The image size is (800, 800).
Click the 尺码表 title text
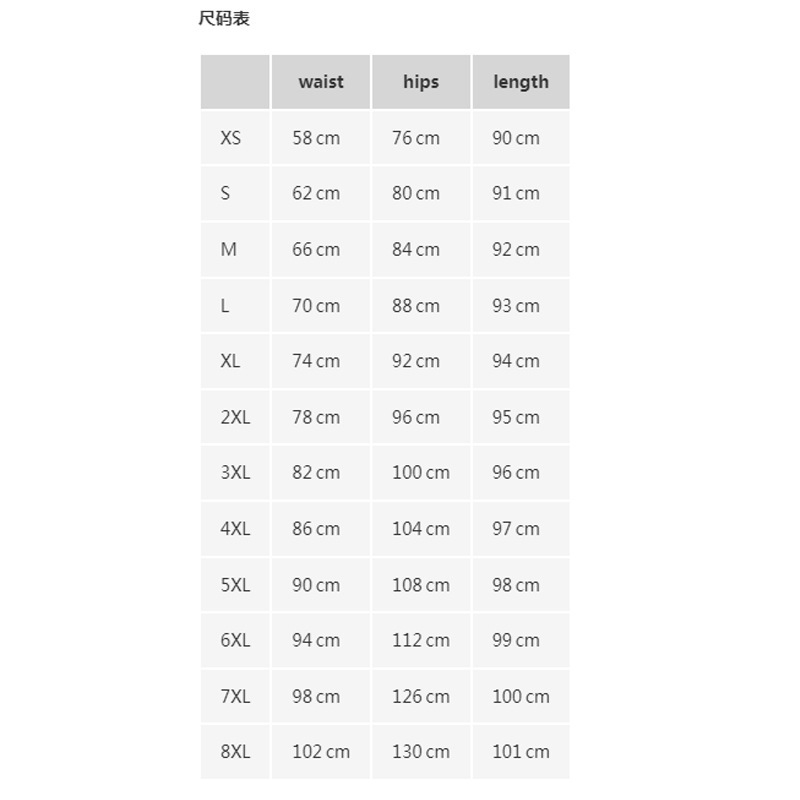(224, 18)
